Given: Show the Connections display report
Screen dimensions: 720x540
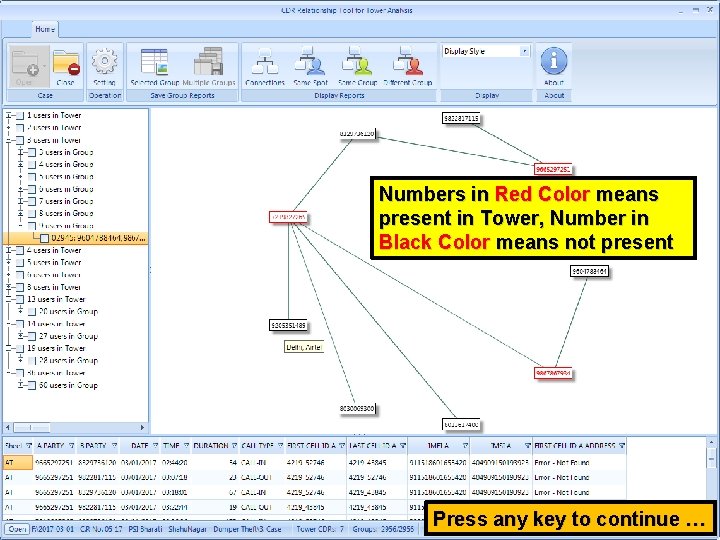Looking at the screenshot, I should click(x=265, y=66).
